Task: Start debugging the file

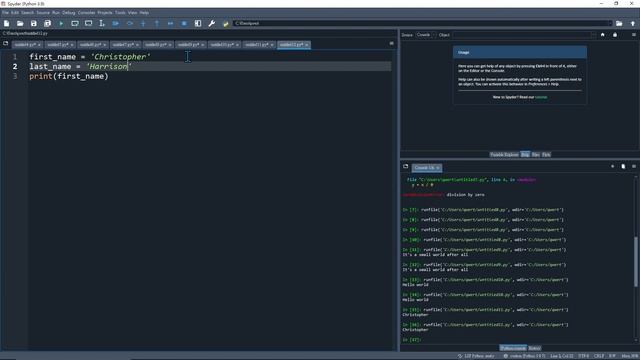Action: pos(116,24)
